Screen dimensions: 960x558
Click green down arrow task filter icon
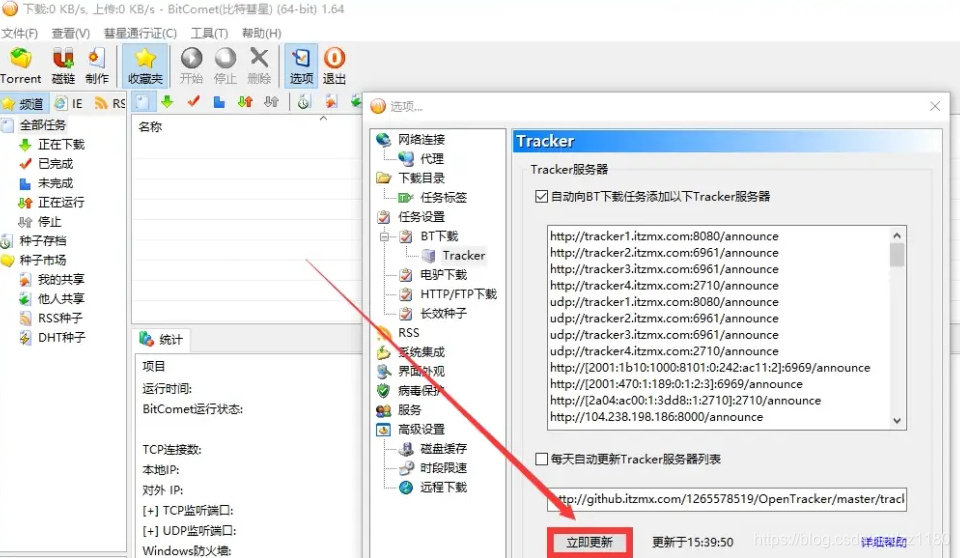(167, 102)
